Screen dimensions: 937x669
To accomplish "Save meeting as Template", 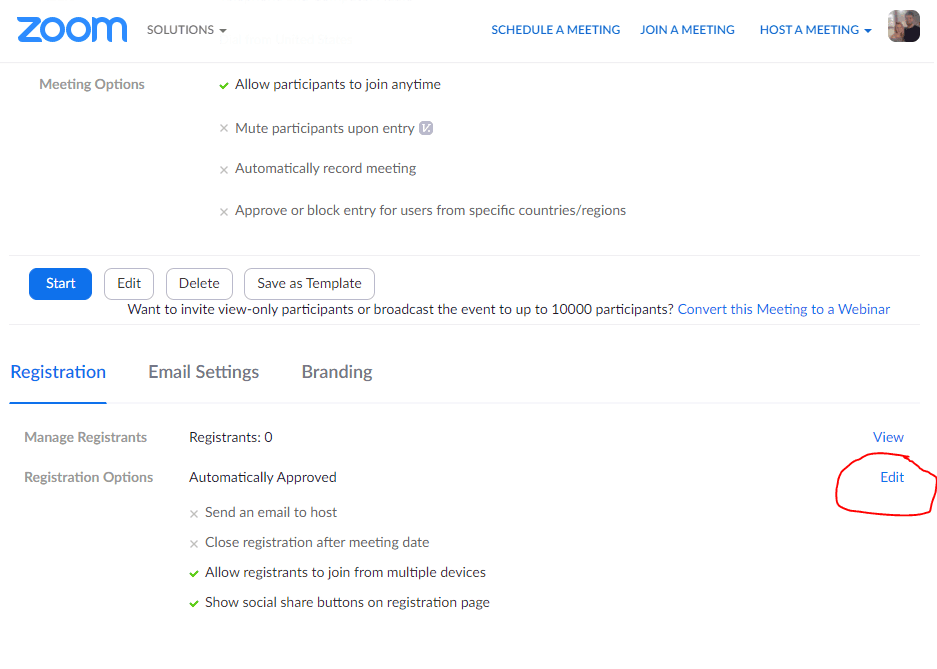I will click(x=309, y=283).
